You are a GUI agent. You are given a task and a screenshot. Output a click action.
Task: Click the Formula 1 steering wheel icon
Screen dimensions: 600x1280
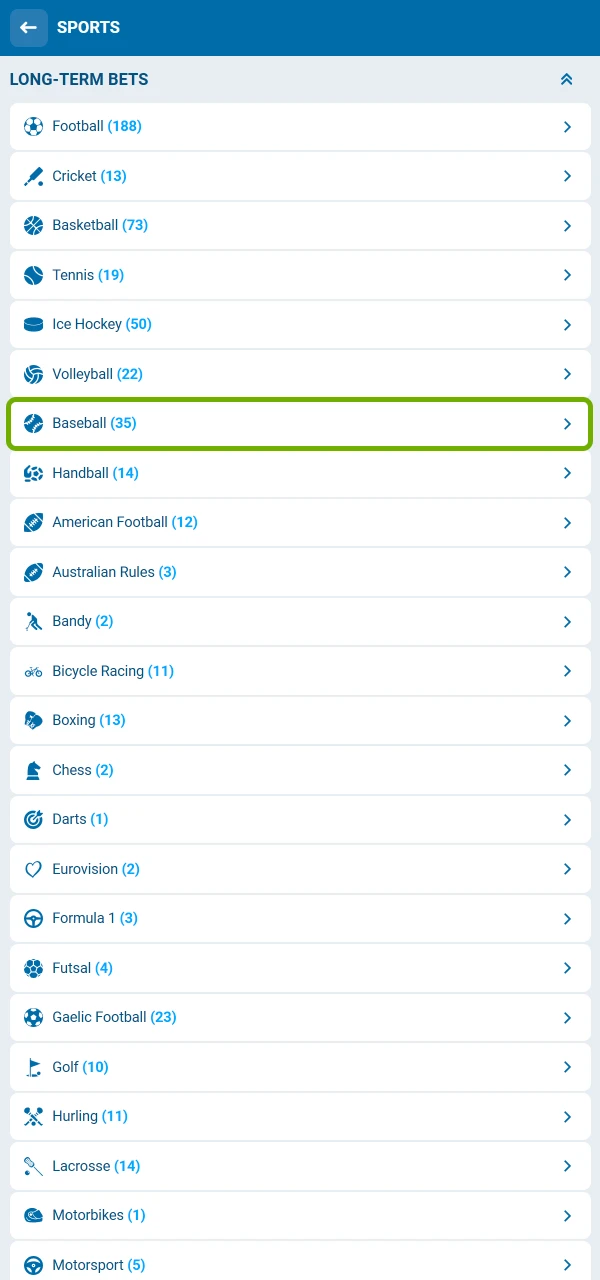pos(33,918)
